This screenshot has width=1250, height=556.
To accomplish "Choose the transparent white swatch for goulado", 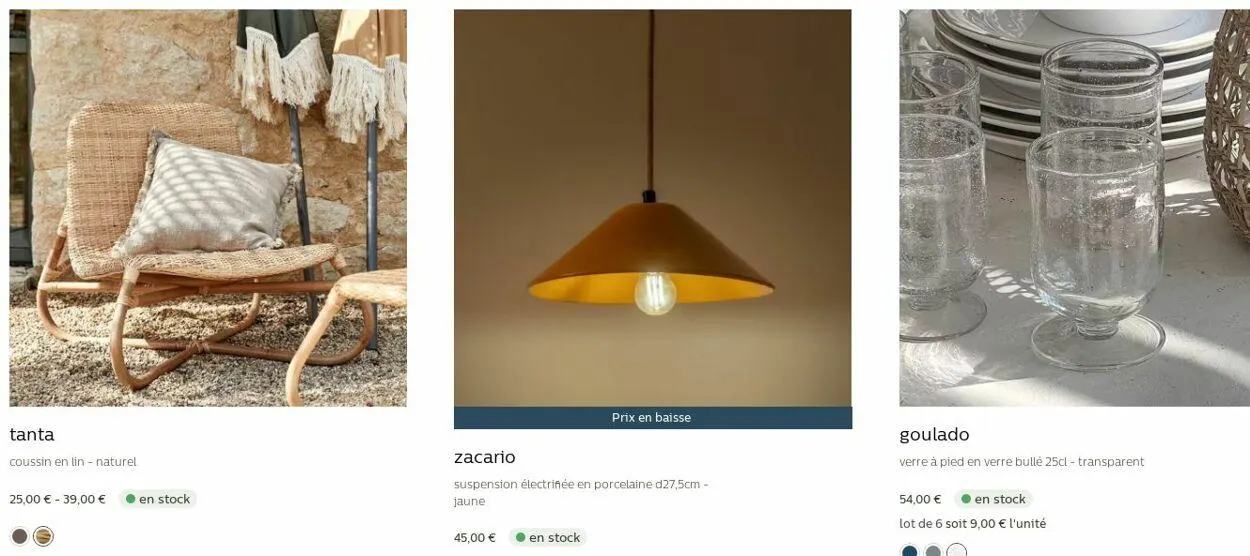I will (x=957, y=551).
